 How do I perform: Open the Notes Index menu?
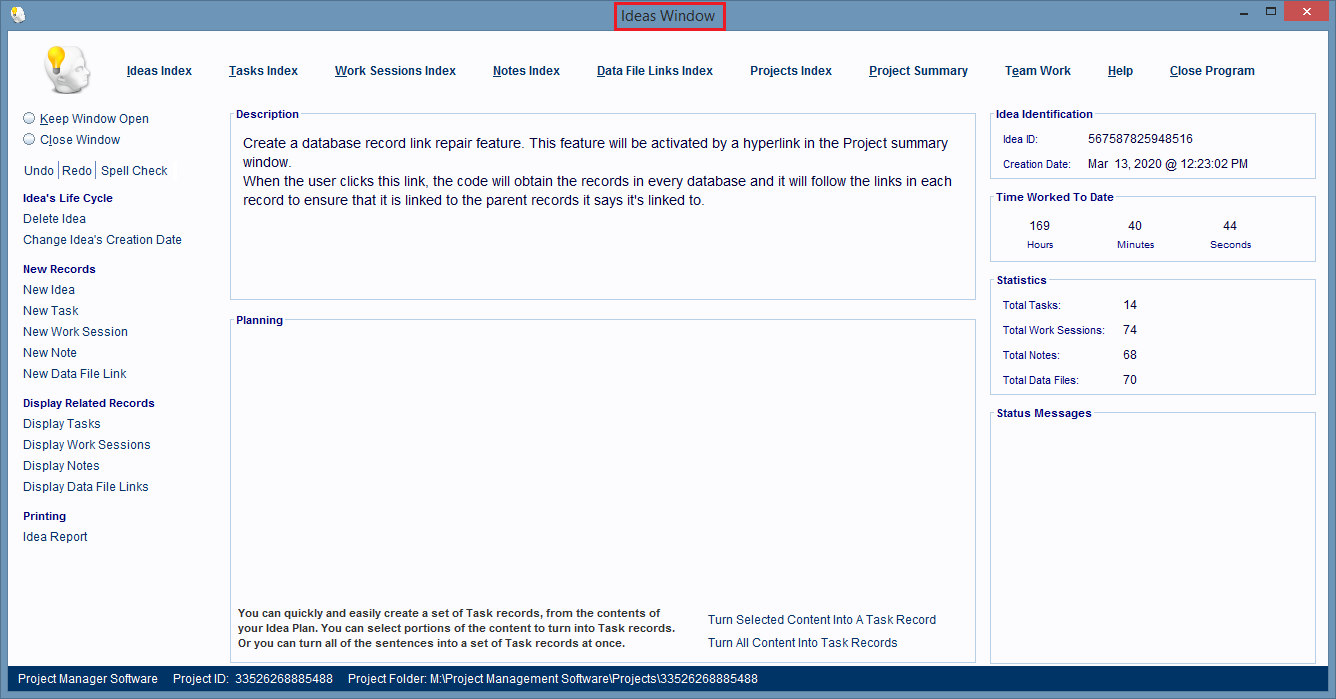coord(526,71)
